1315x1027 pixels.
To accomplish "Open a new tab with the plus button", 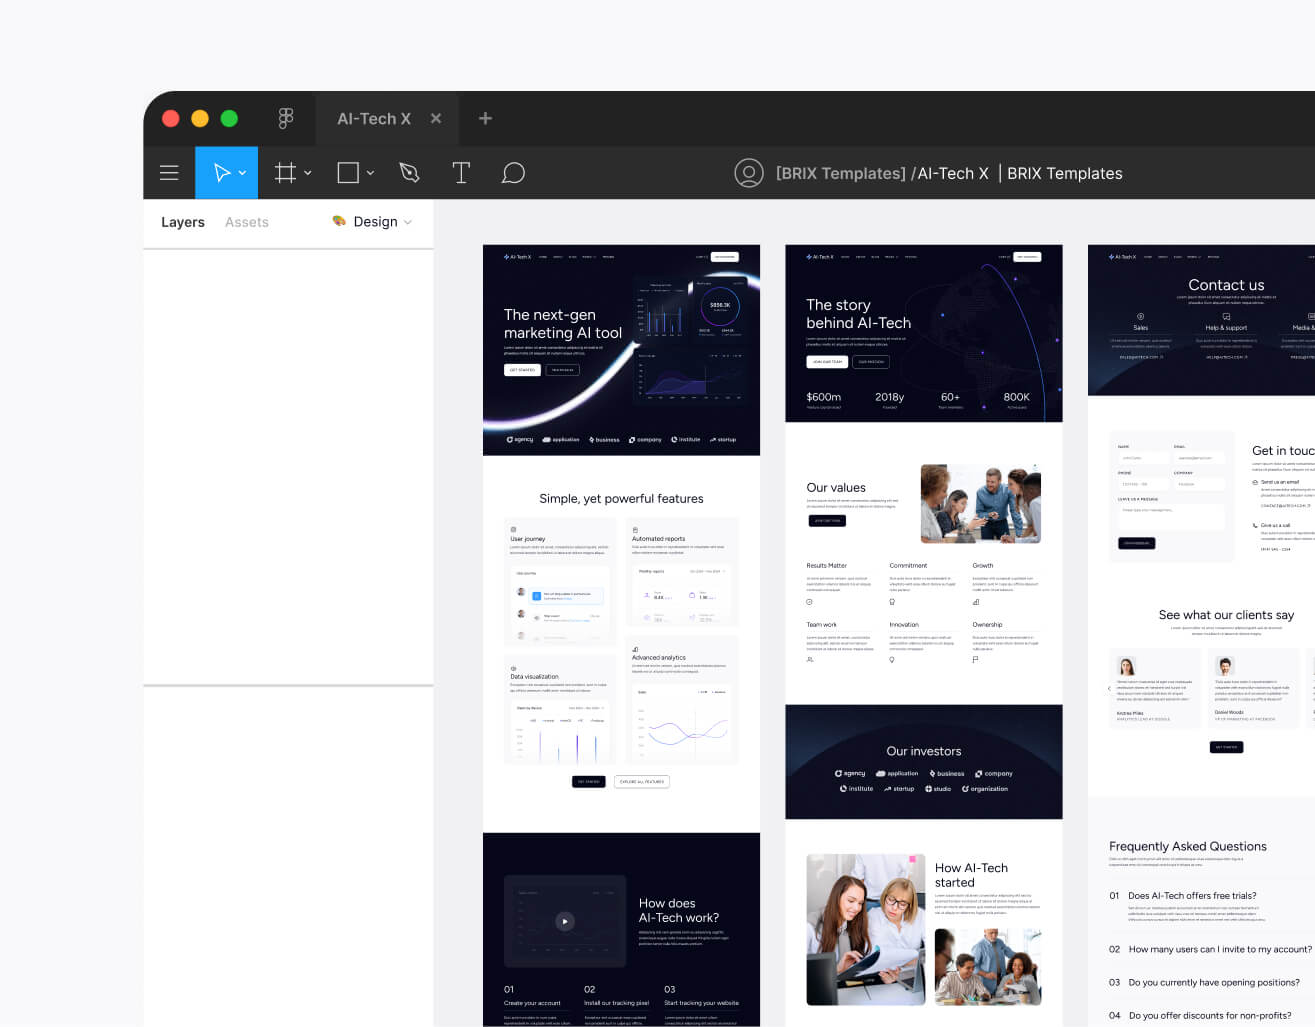I will coord(484,118).
